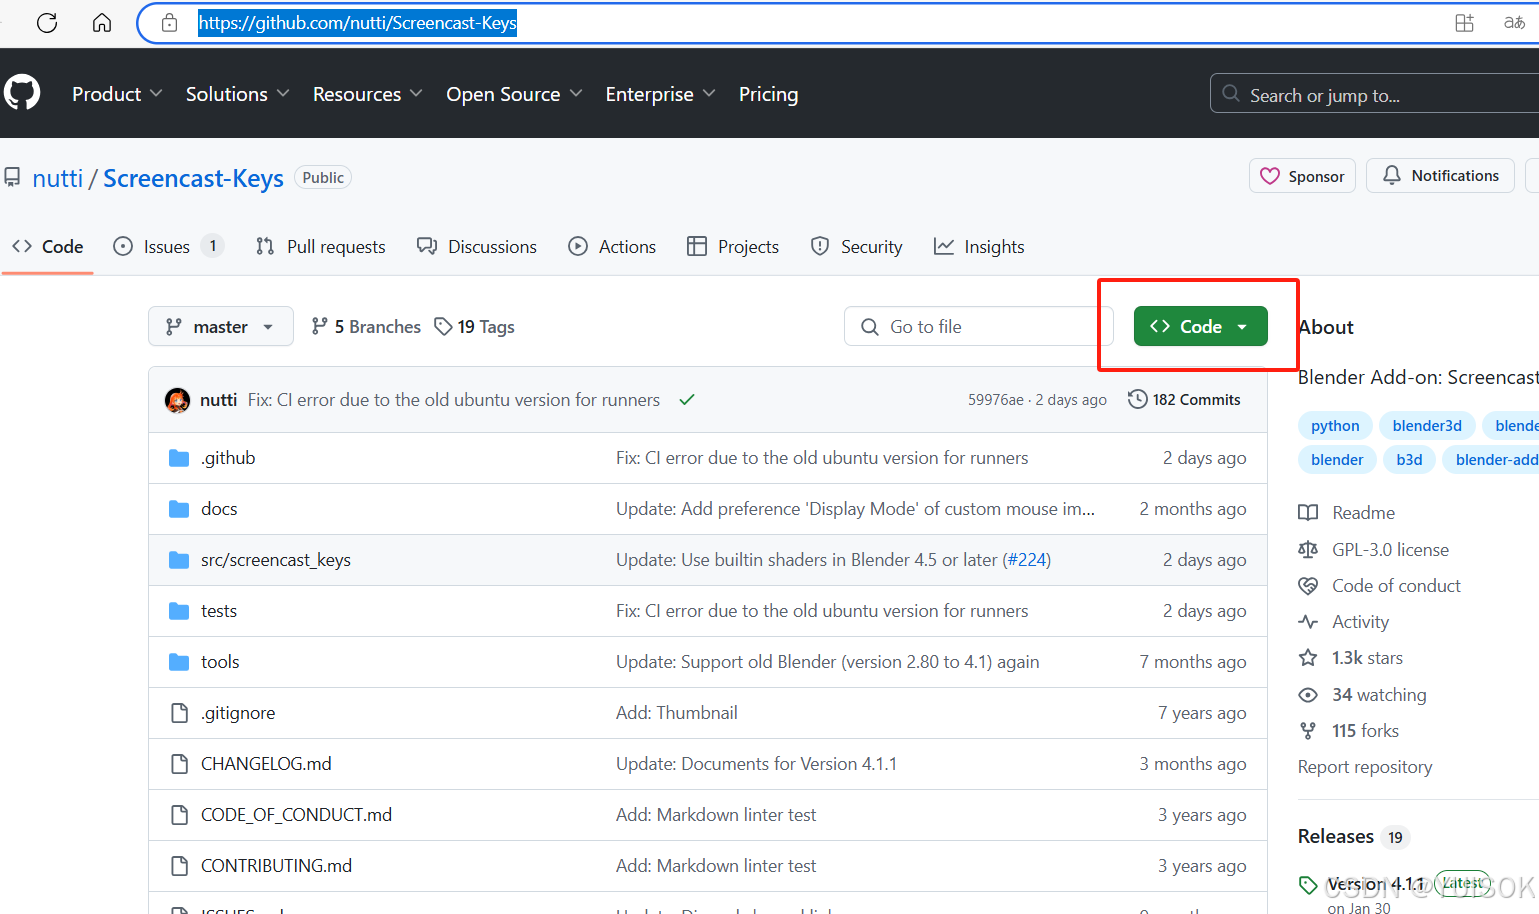Open Notifications bell button

tap(1440, 176)
